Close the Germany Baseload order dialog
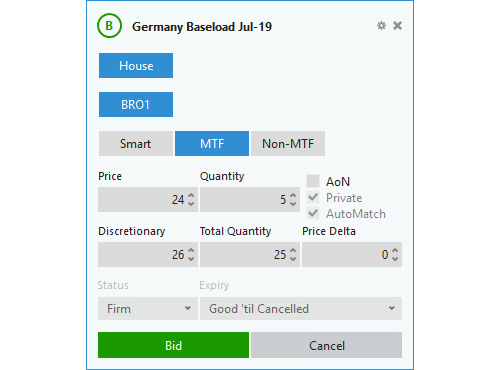The image size is (500, 370). pyautogui.click(x=397, y=26)
